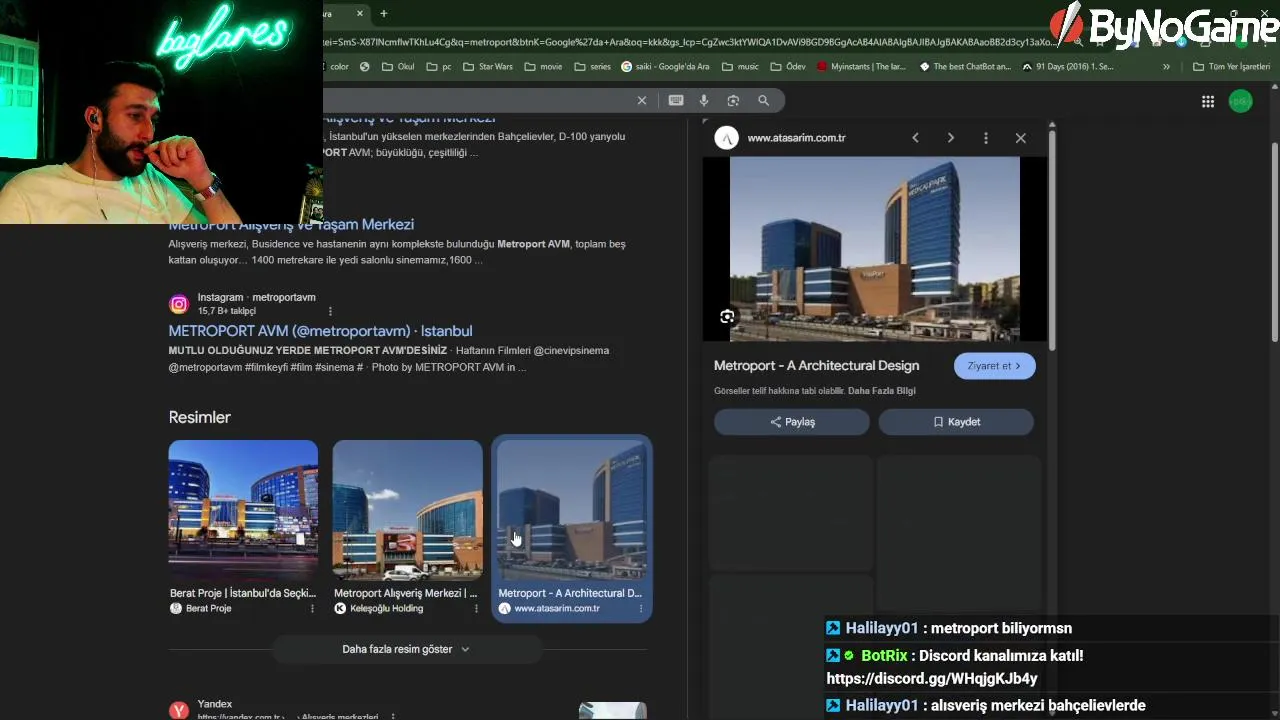Open the Google apps grid
Image resolution: width=1280 pixels, height=720 pixels.
point(1208,101)
